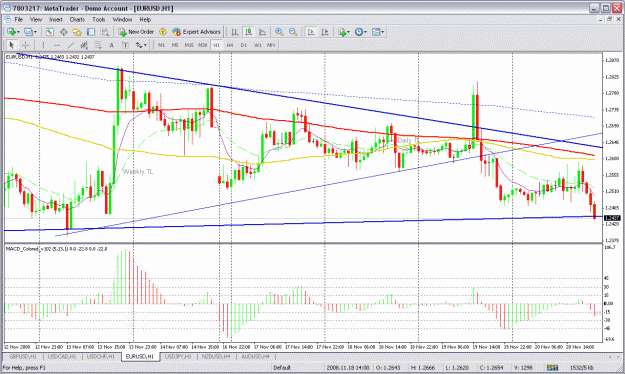Open the Navigator panel icon
Screen dimensions: 625x374
(77, 32)
